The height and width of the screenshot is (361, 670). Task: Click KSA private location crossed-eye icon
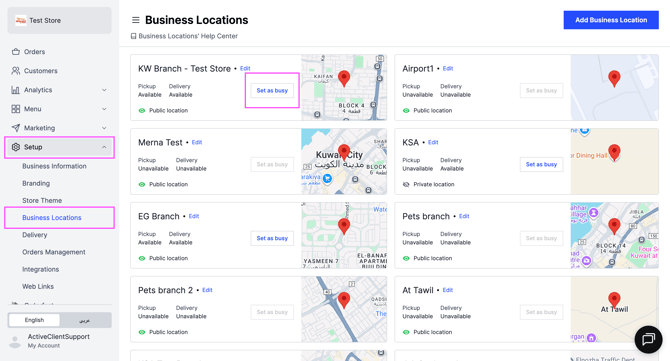tap(406, 185)
